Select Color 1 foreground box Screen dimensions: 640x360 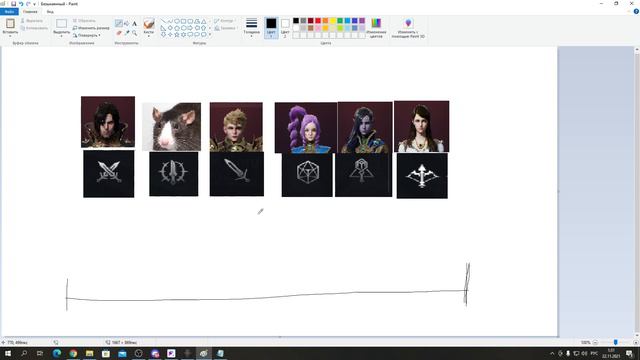click(x=271, y=27)
